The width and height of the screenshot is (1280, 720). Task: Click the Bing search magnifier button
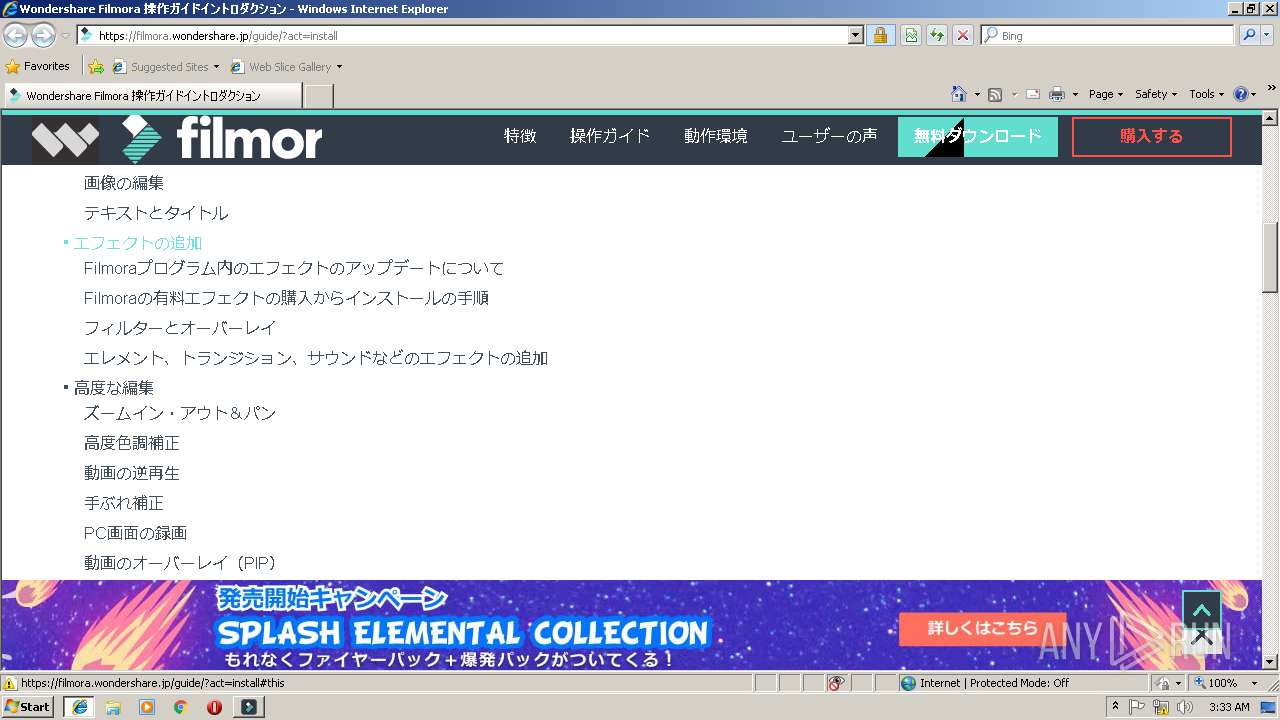tap(1249, 35)
